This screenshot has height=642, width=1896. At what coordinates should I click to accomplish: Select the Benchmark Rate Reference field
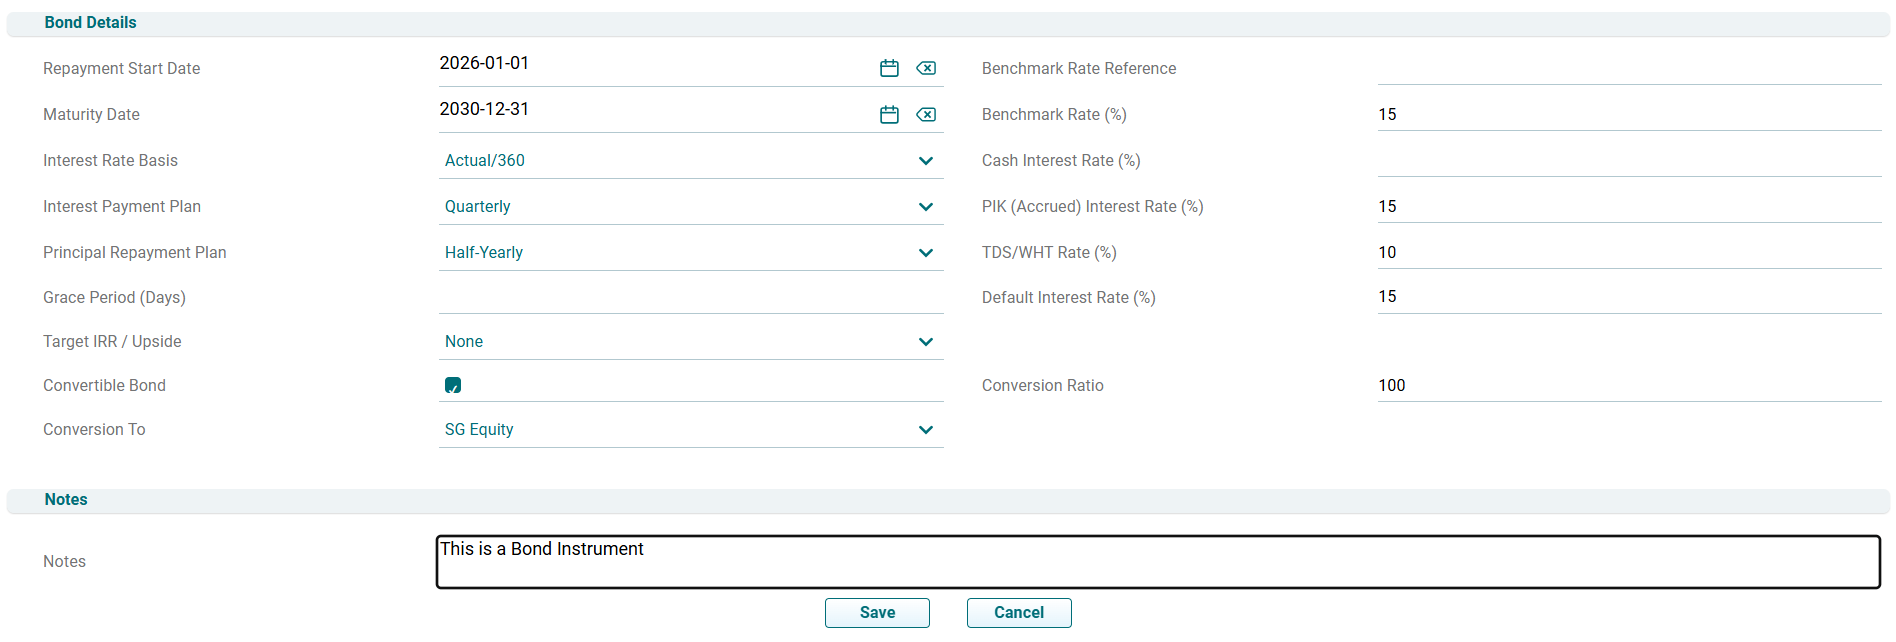pyautogui.click(x=1628, y=68)
